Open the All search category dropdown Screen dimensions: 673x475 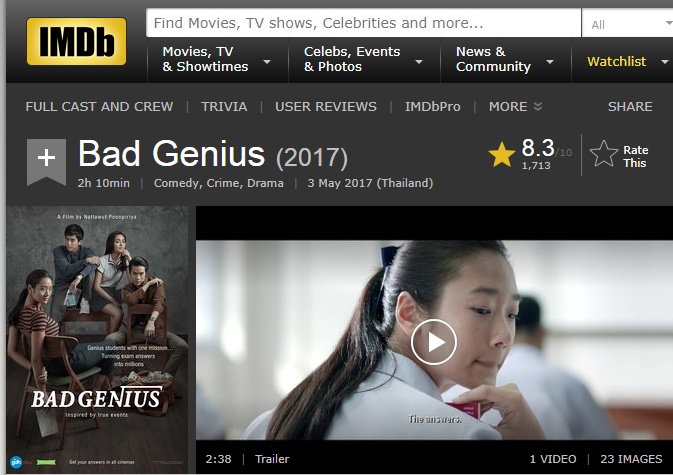click(628, 24)
